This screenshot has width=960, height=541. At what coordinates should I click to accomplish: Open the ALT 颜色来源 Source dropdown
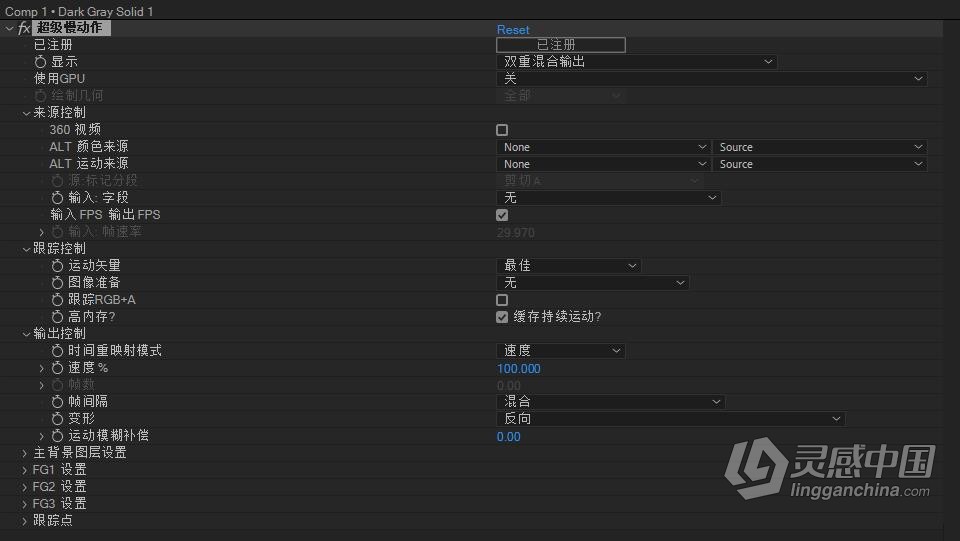click(820, 147)
